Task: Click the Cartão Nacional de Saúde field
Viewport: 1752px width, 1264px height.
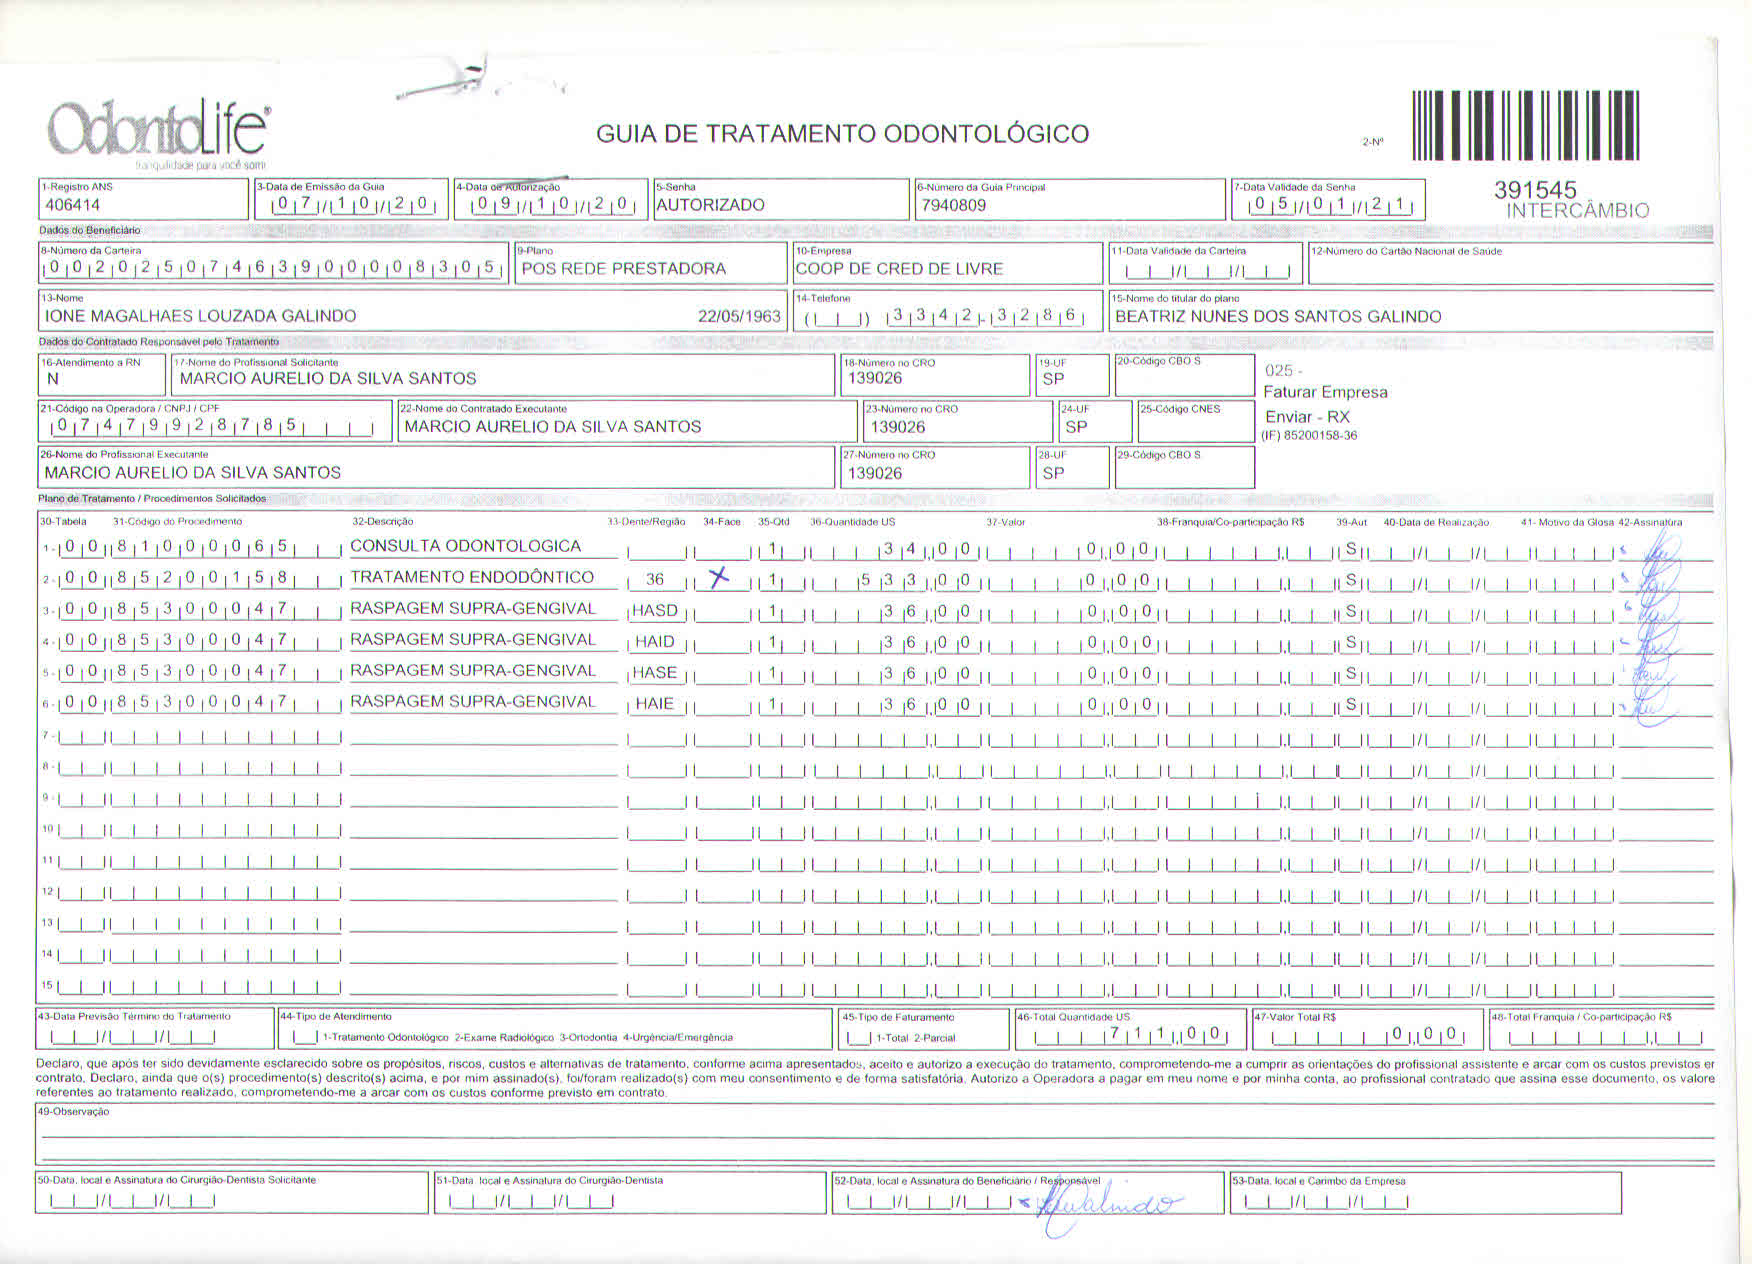Action: [1511, 265]
